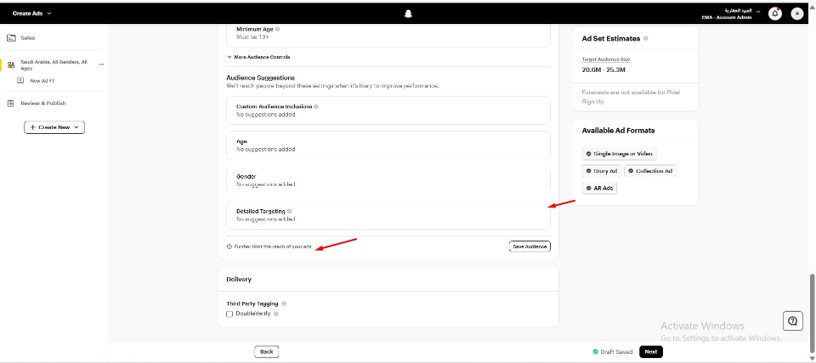The width and height of the screenshot is (816, 363).
Task: Click the Sales folder icon
Action: pyautogui.click(x=11, y=38)
